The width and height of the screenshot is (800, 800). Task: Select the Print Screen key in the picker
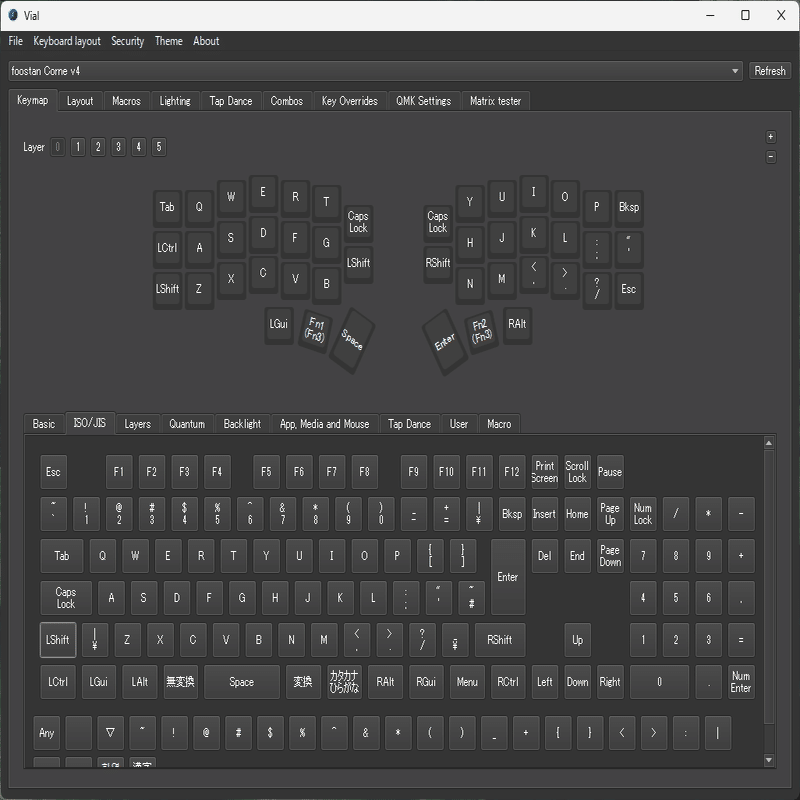(x=543, y=472)
